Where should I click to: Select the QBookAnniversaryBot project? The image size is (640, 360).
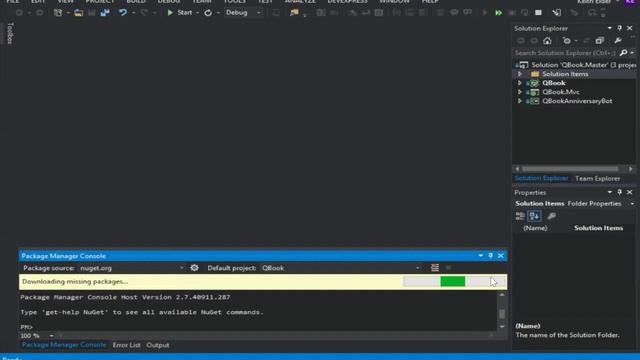click(x=577, y=101)
